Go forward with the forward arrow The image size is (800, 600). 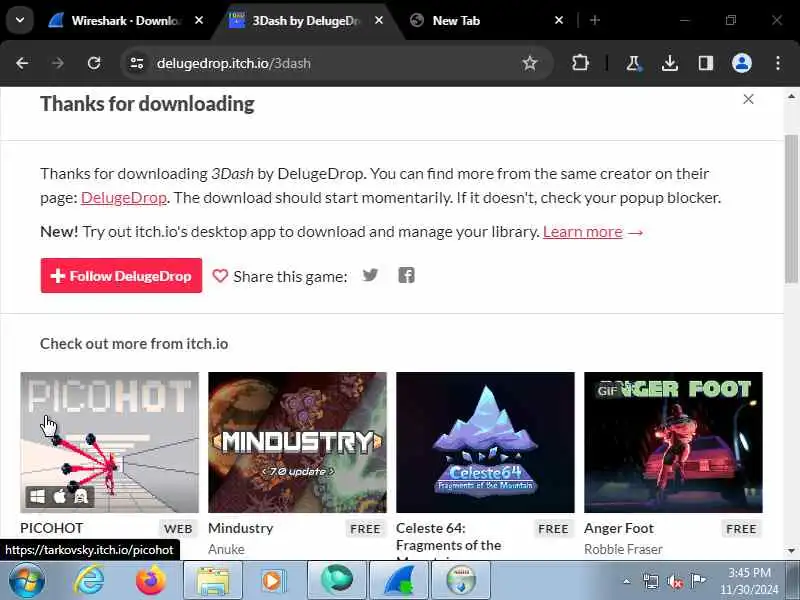pos(58,63)
